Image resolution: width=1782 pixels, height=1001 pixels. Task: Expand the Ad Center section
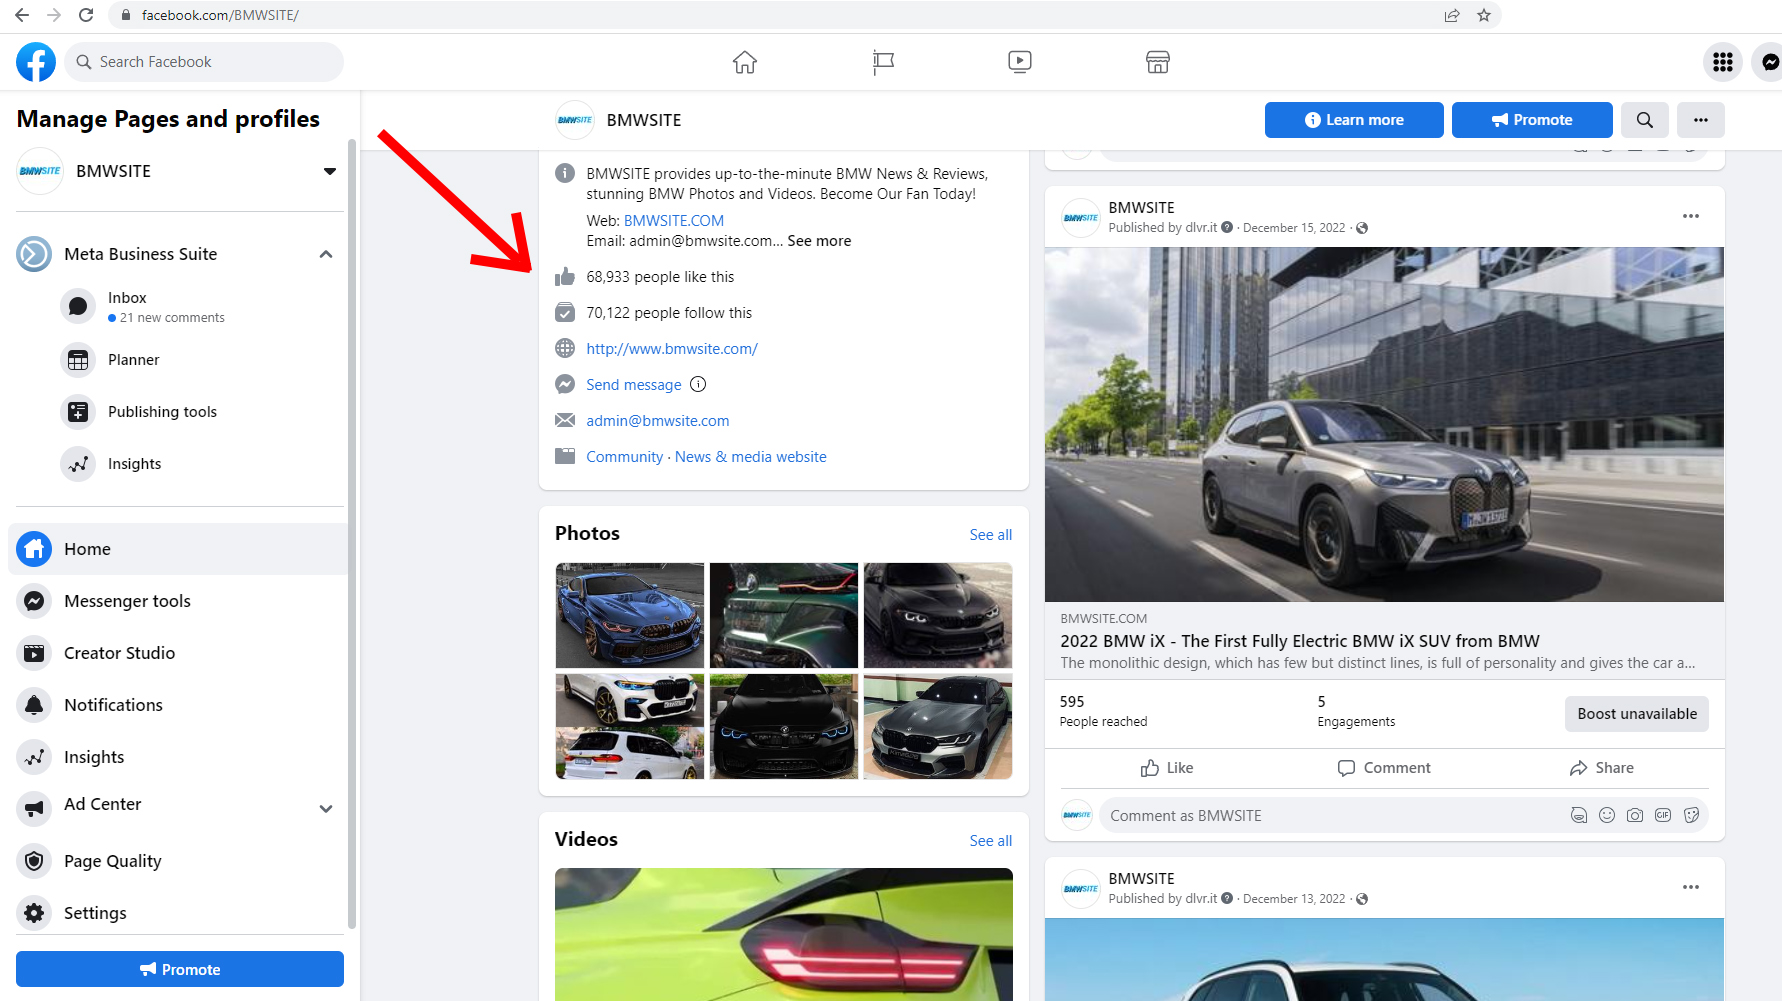[x=326, y=808]
